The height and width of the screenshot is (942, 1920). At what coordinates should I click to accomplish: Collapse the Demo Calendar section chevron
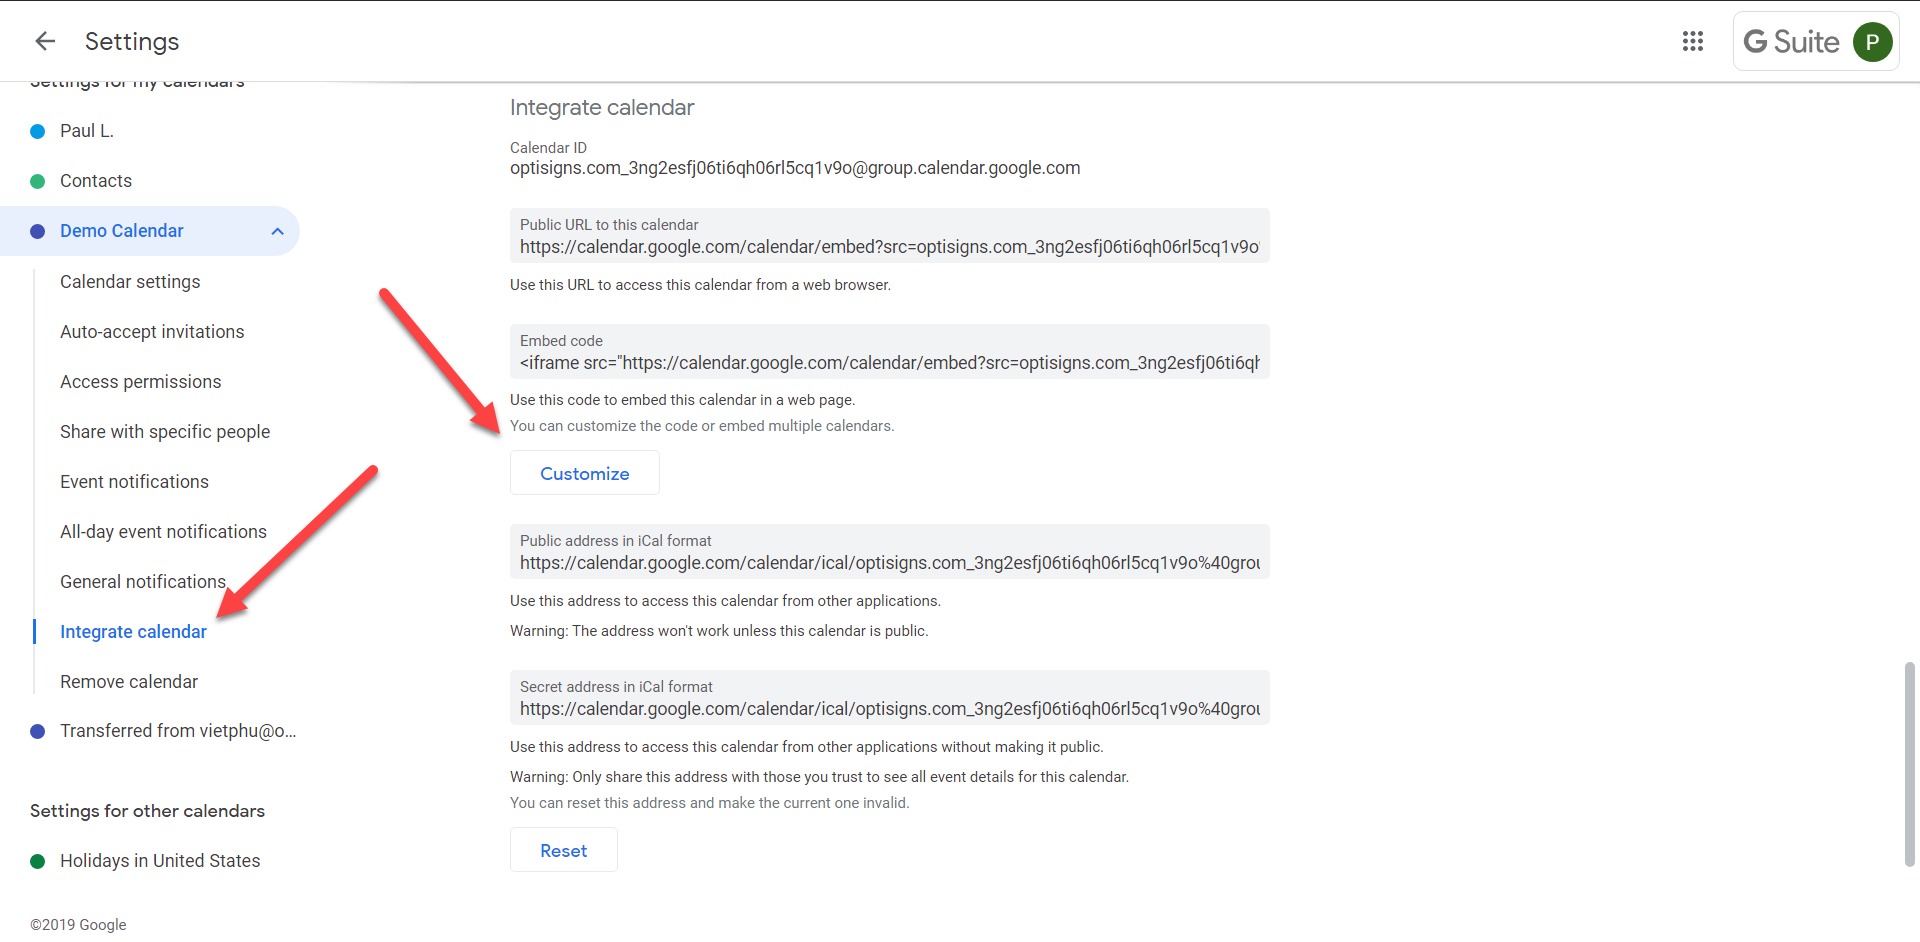[277, 231]
